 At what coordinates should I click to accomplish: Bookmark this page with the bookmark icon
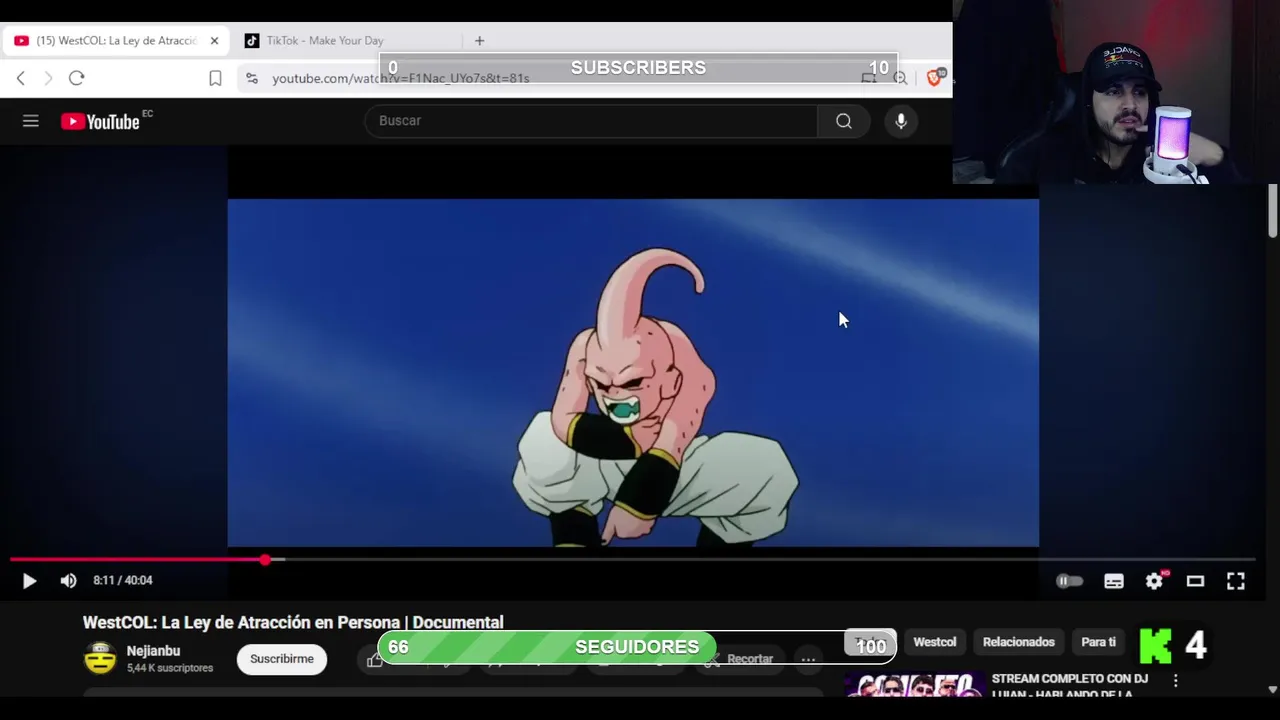coord(215,78)
